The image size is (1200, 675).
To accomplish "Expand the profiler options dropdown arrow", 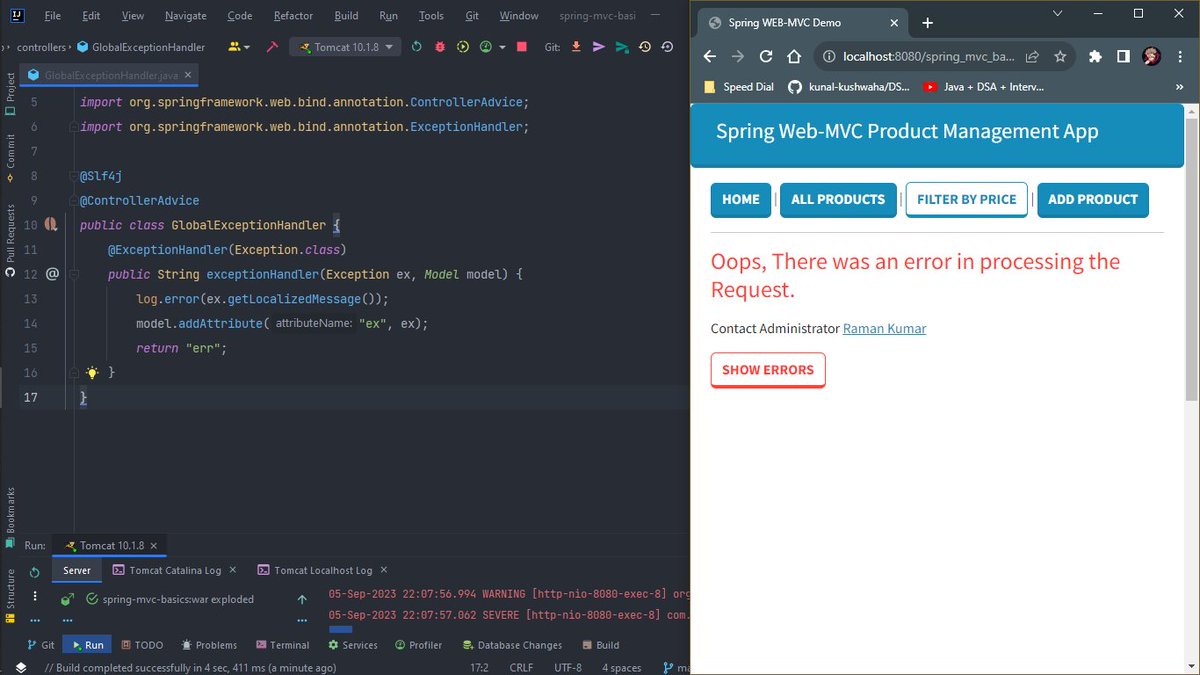I will 503,46.
